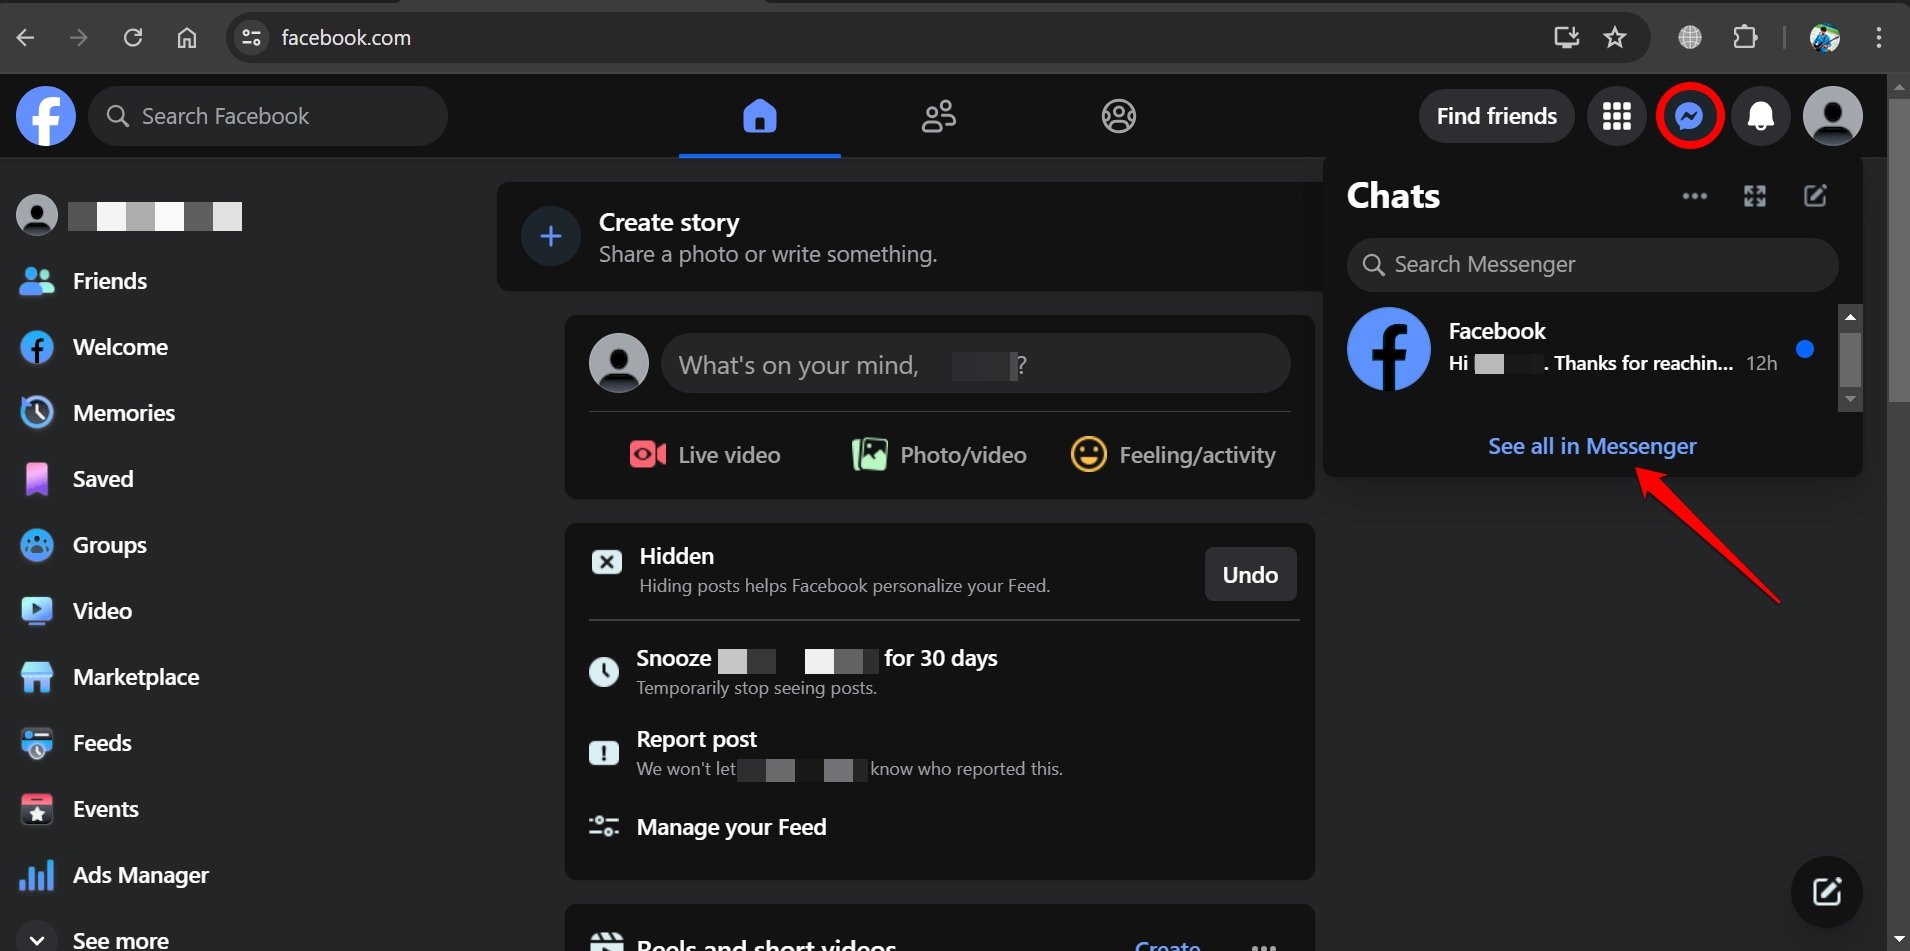Go to the Home tab
The image size is (1910, 951).
[x=760, y=116]
